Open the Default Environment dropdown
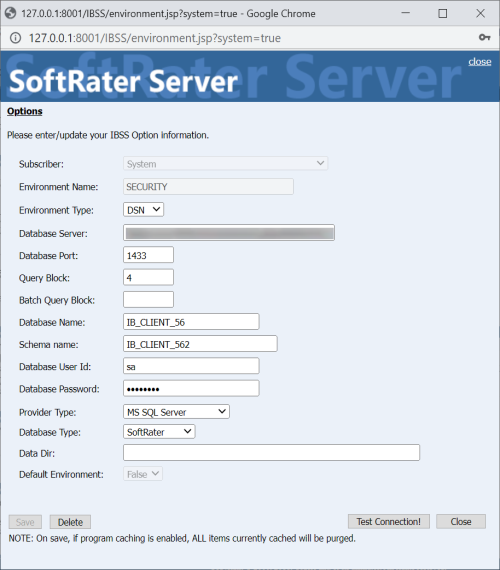Screen dimensions: 500x570 pyautogui.click(x=143, y=474)
